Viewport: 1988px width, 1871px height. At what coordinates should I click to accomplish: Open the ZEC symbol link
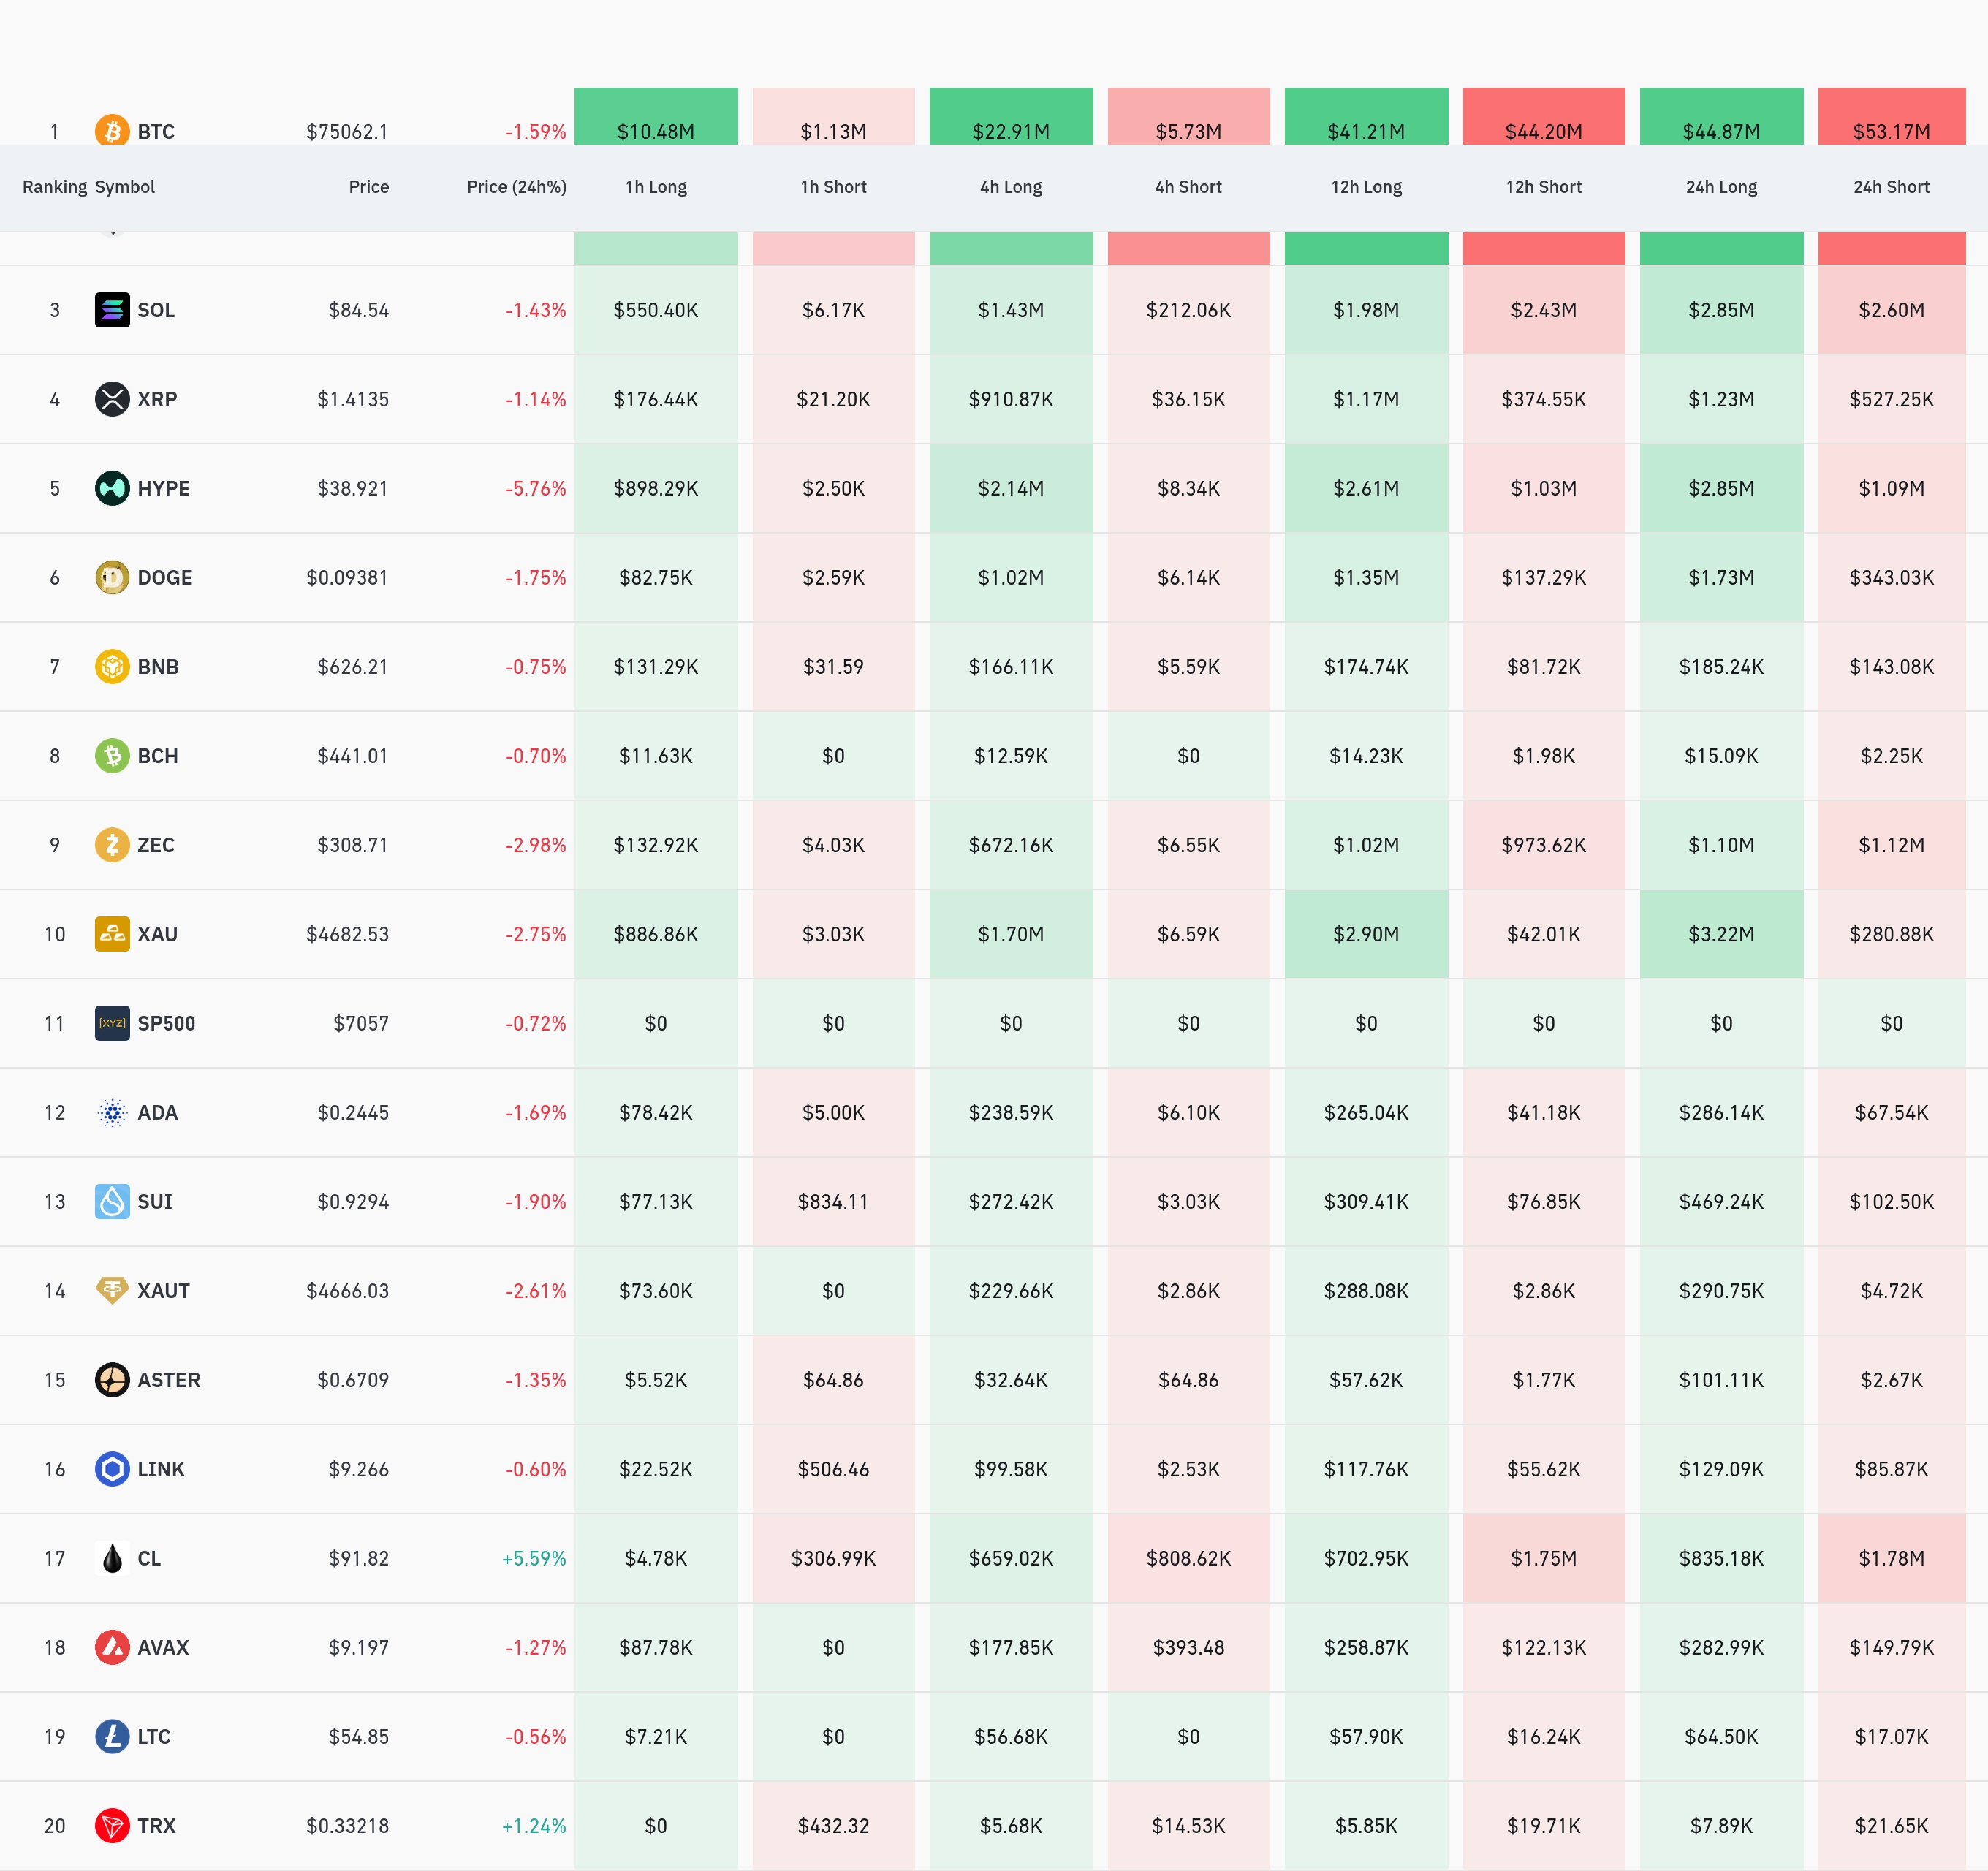click(x=156, y=845)
